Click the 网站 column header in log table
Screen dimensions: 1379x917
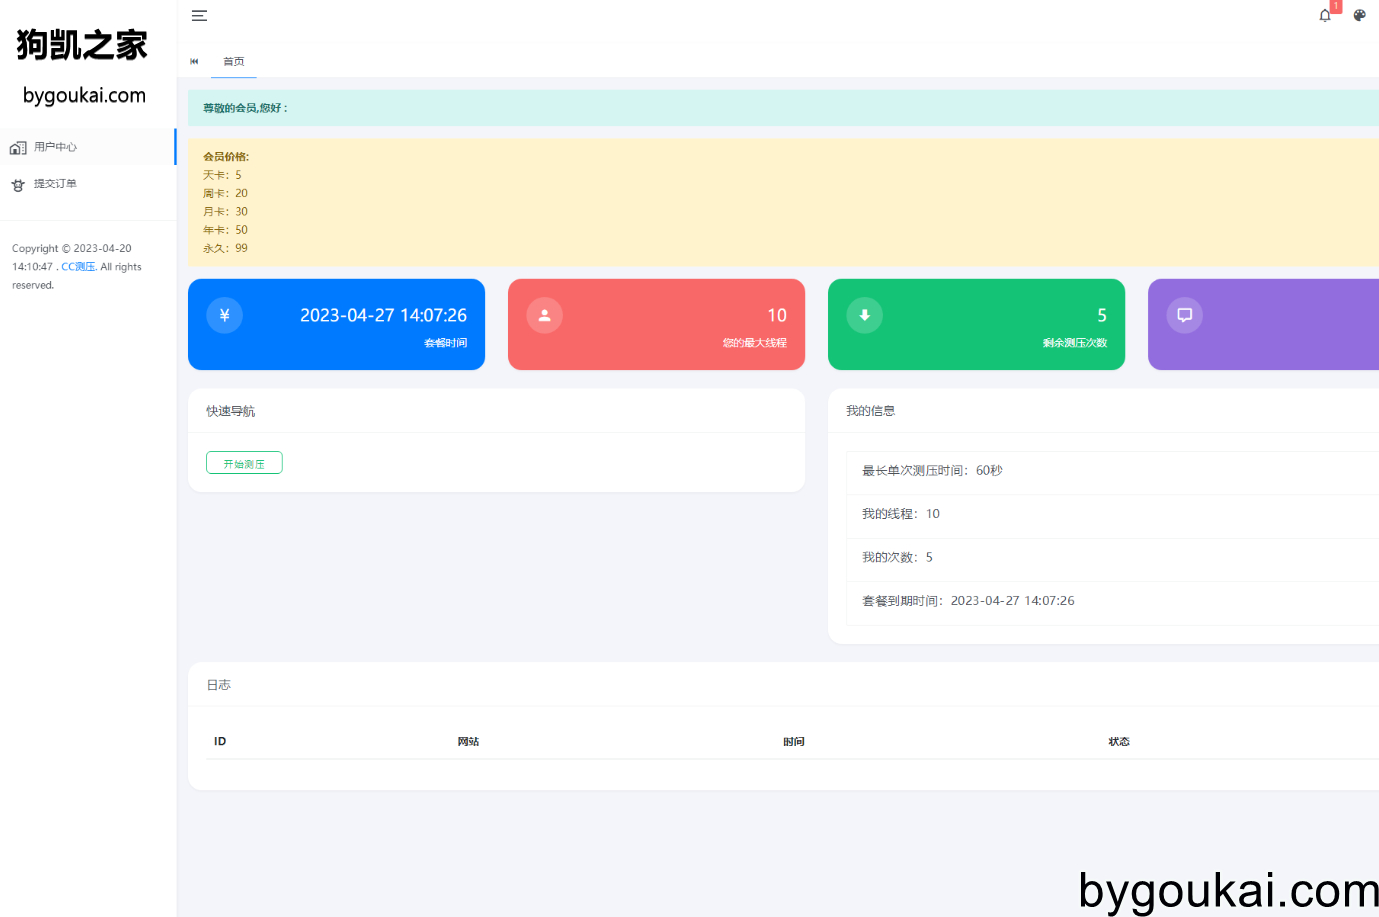pyautogui.click(x=468, y=741)
